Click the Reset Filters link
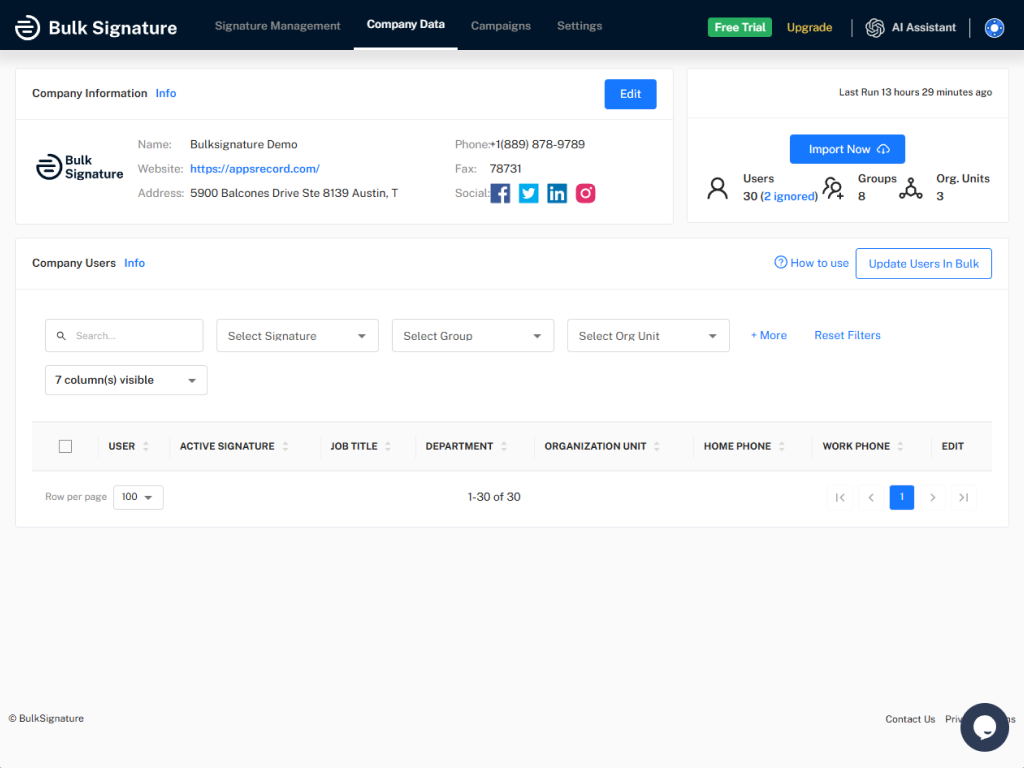Image resolution: width=1024 pixels, height=768 pixels. point(847,335)
